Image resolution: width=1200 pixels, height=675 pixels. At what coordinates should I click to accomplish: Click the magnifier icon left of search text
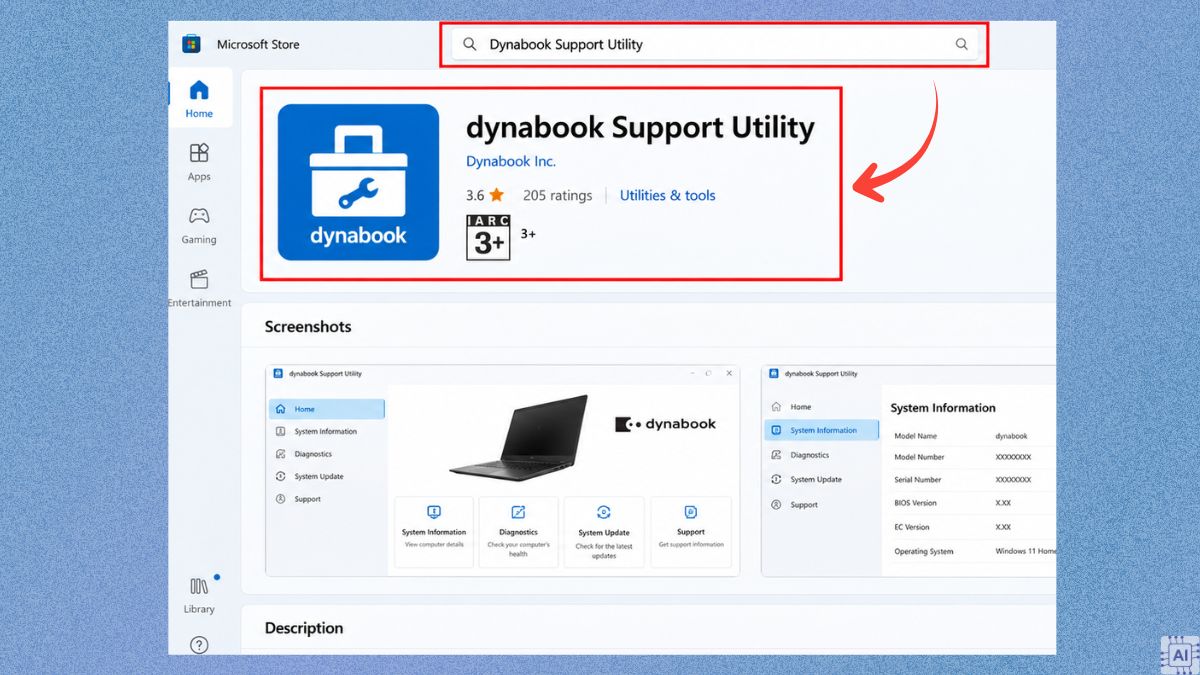469,44
